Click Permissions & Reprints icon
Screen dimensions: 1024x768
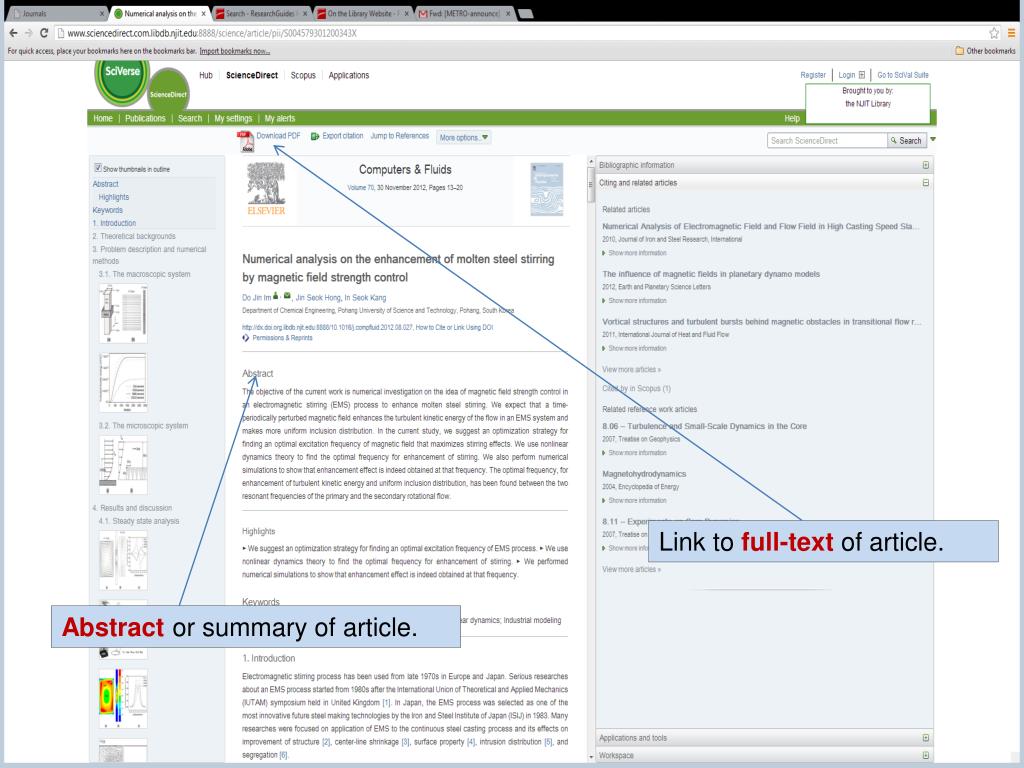point(246,338)
